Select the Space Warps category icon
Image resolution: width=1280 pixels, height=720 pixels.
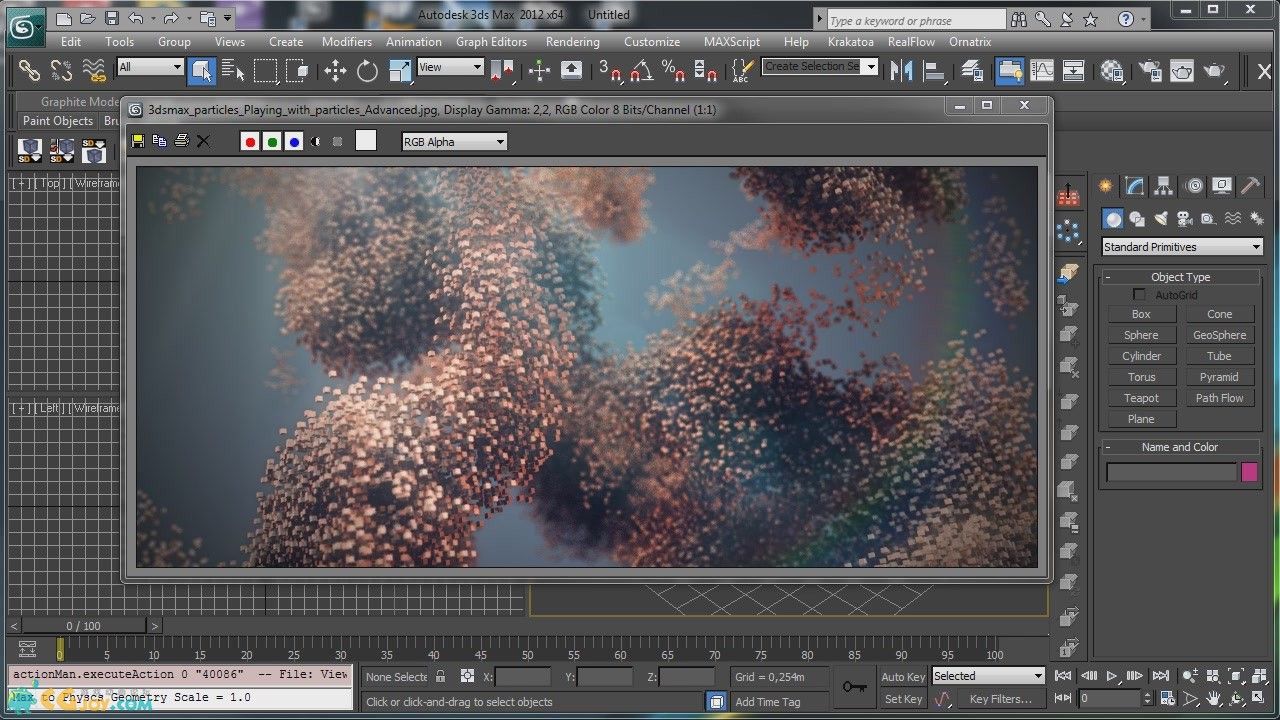(1233, 219)
